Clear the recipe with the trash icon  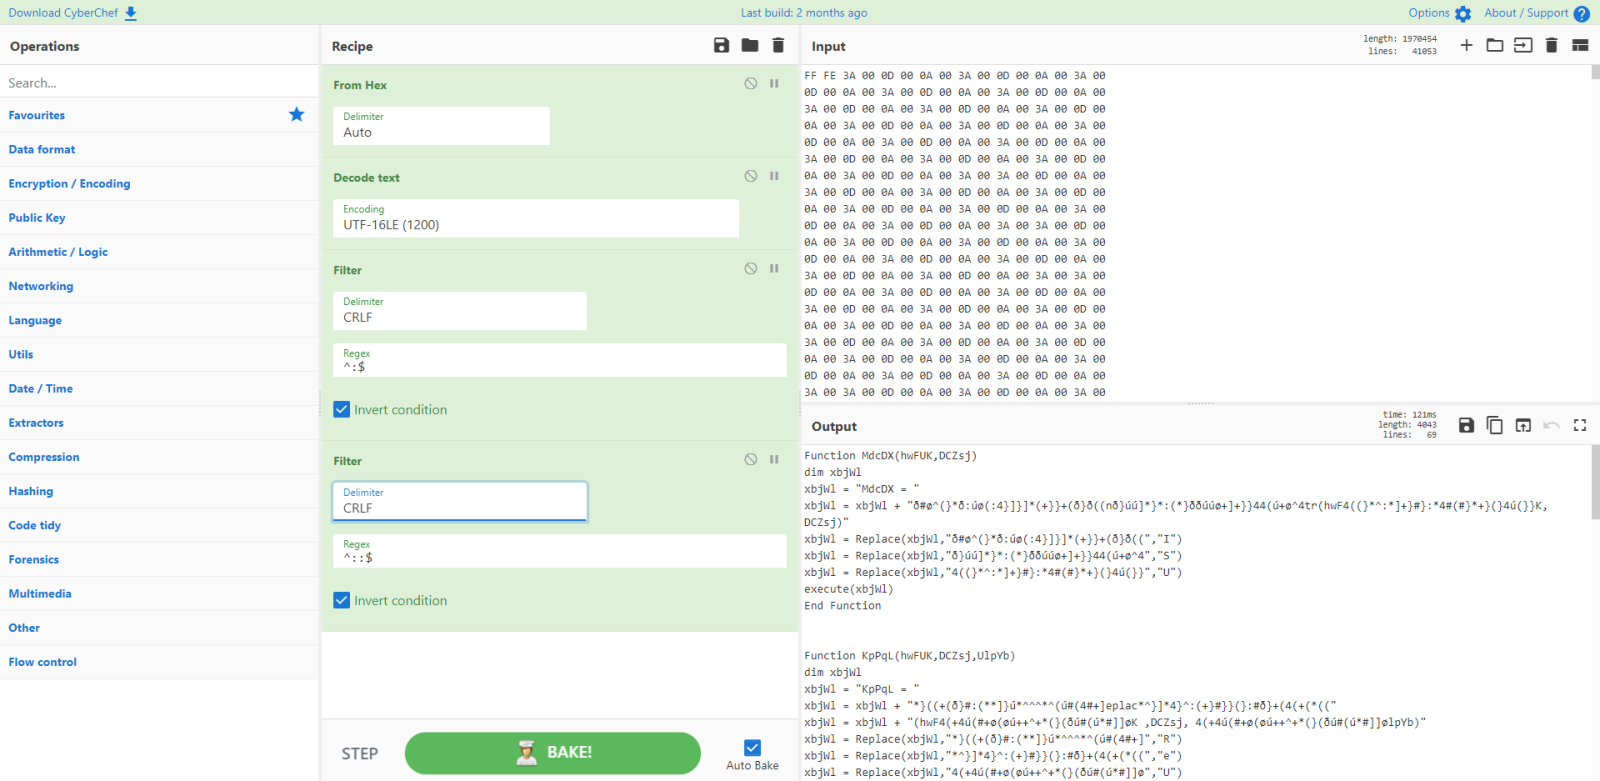click(x=778, y=46)
